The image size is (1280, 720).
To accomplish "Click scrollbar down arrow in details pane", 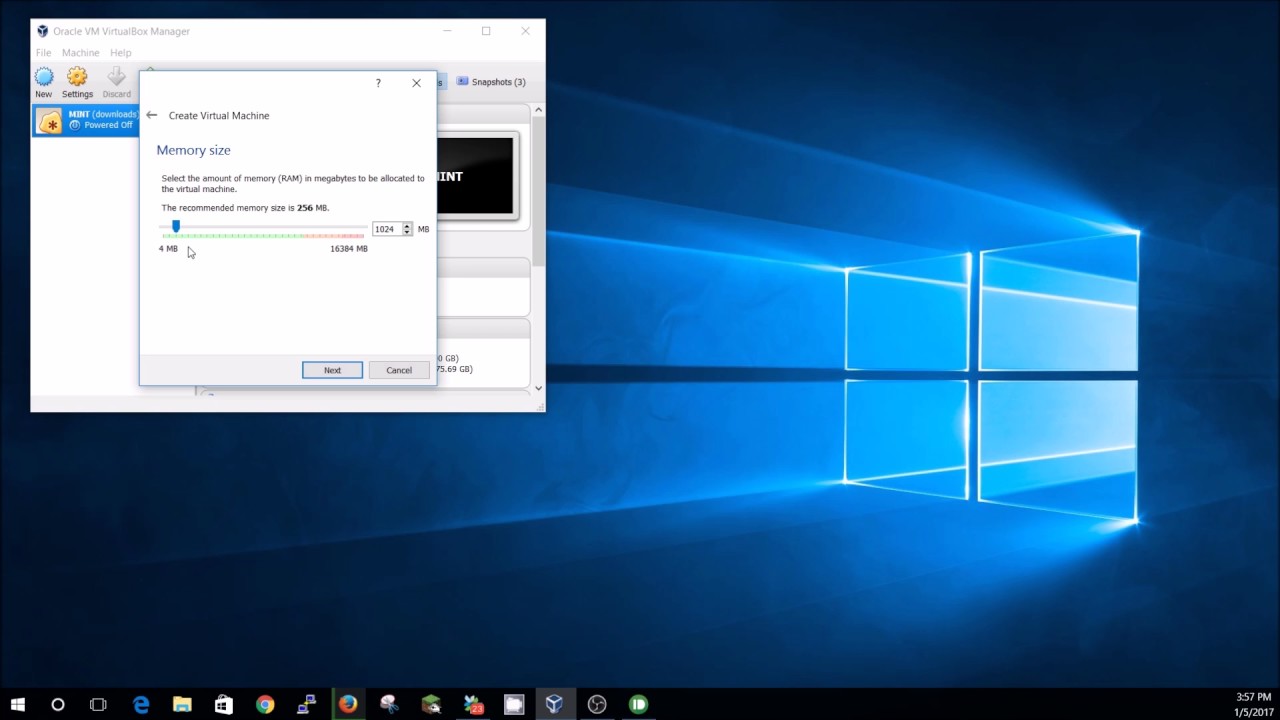I will point(538,388).
